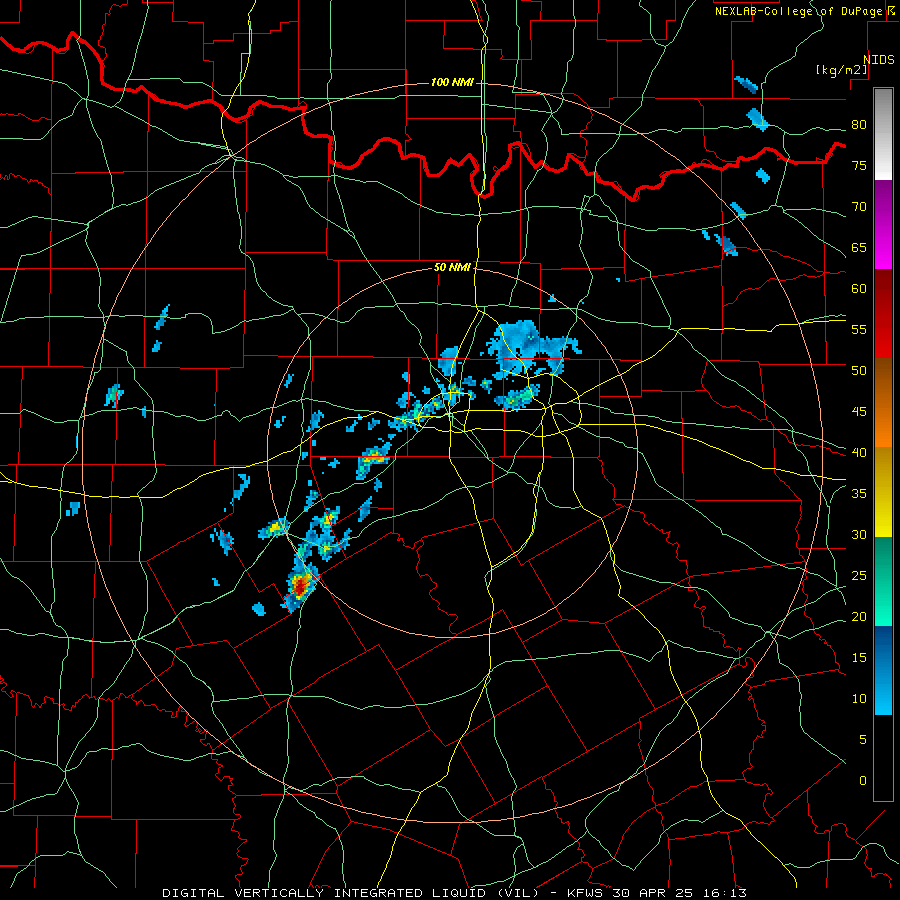Click the 100 NMI range ring label

(452, 82)
